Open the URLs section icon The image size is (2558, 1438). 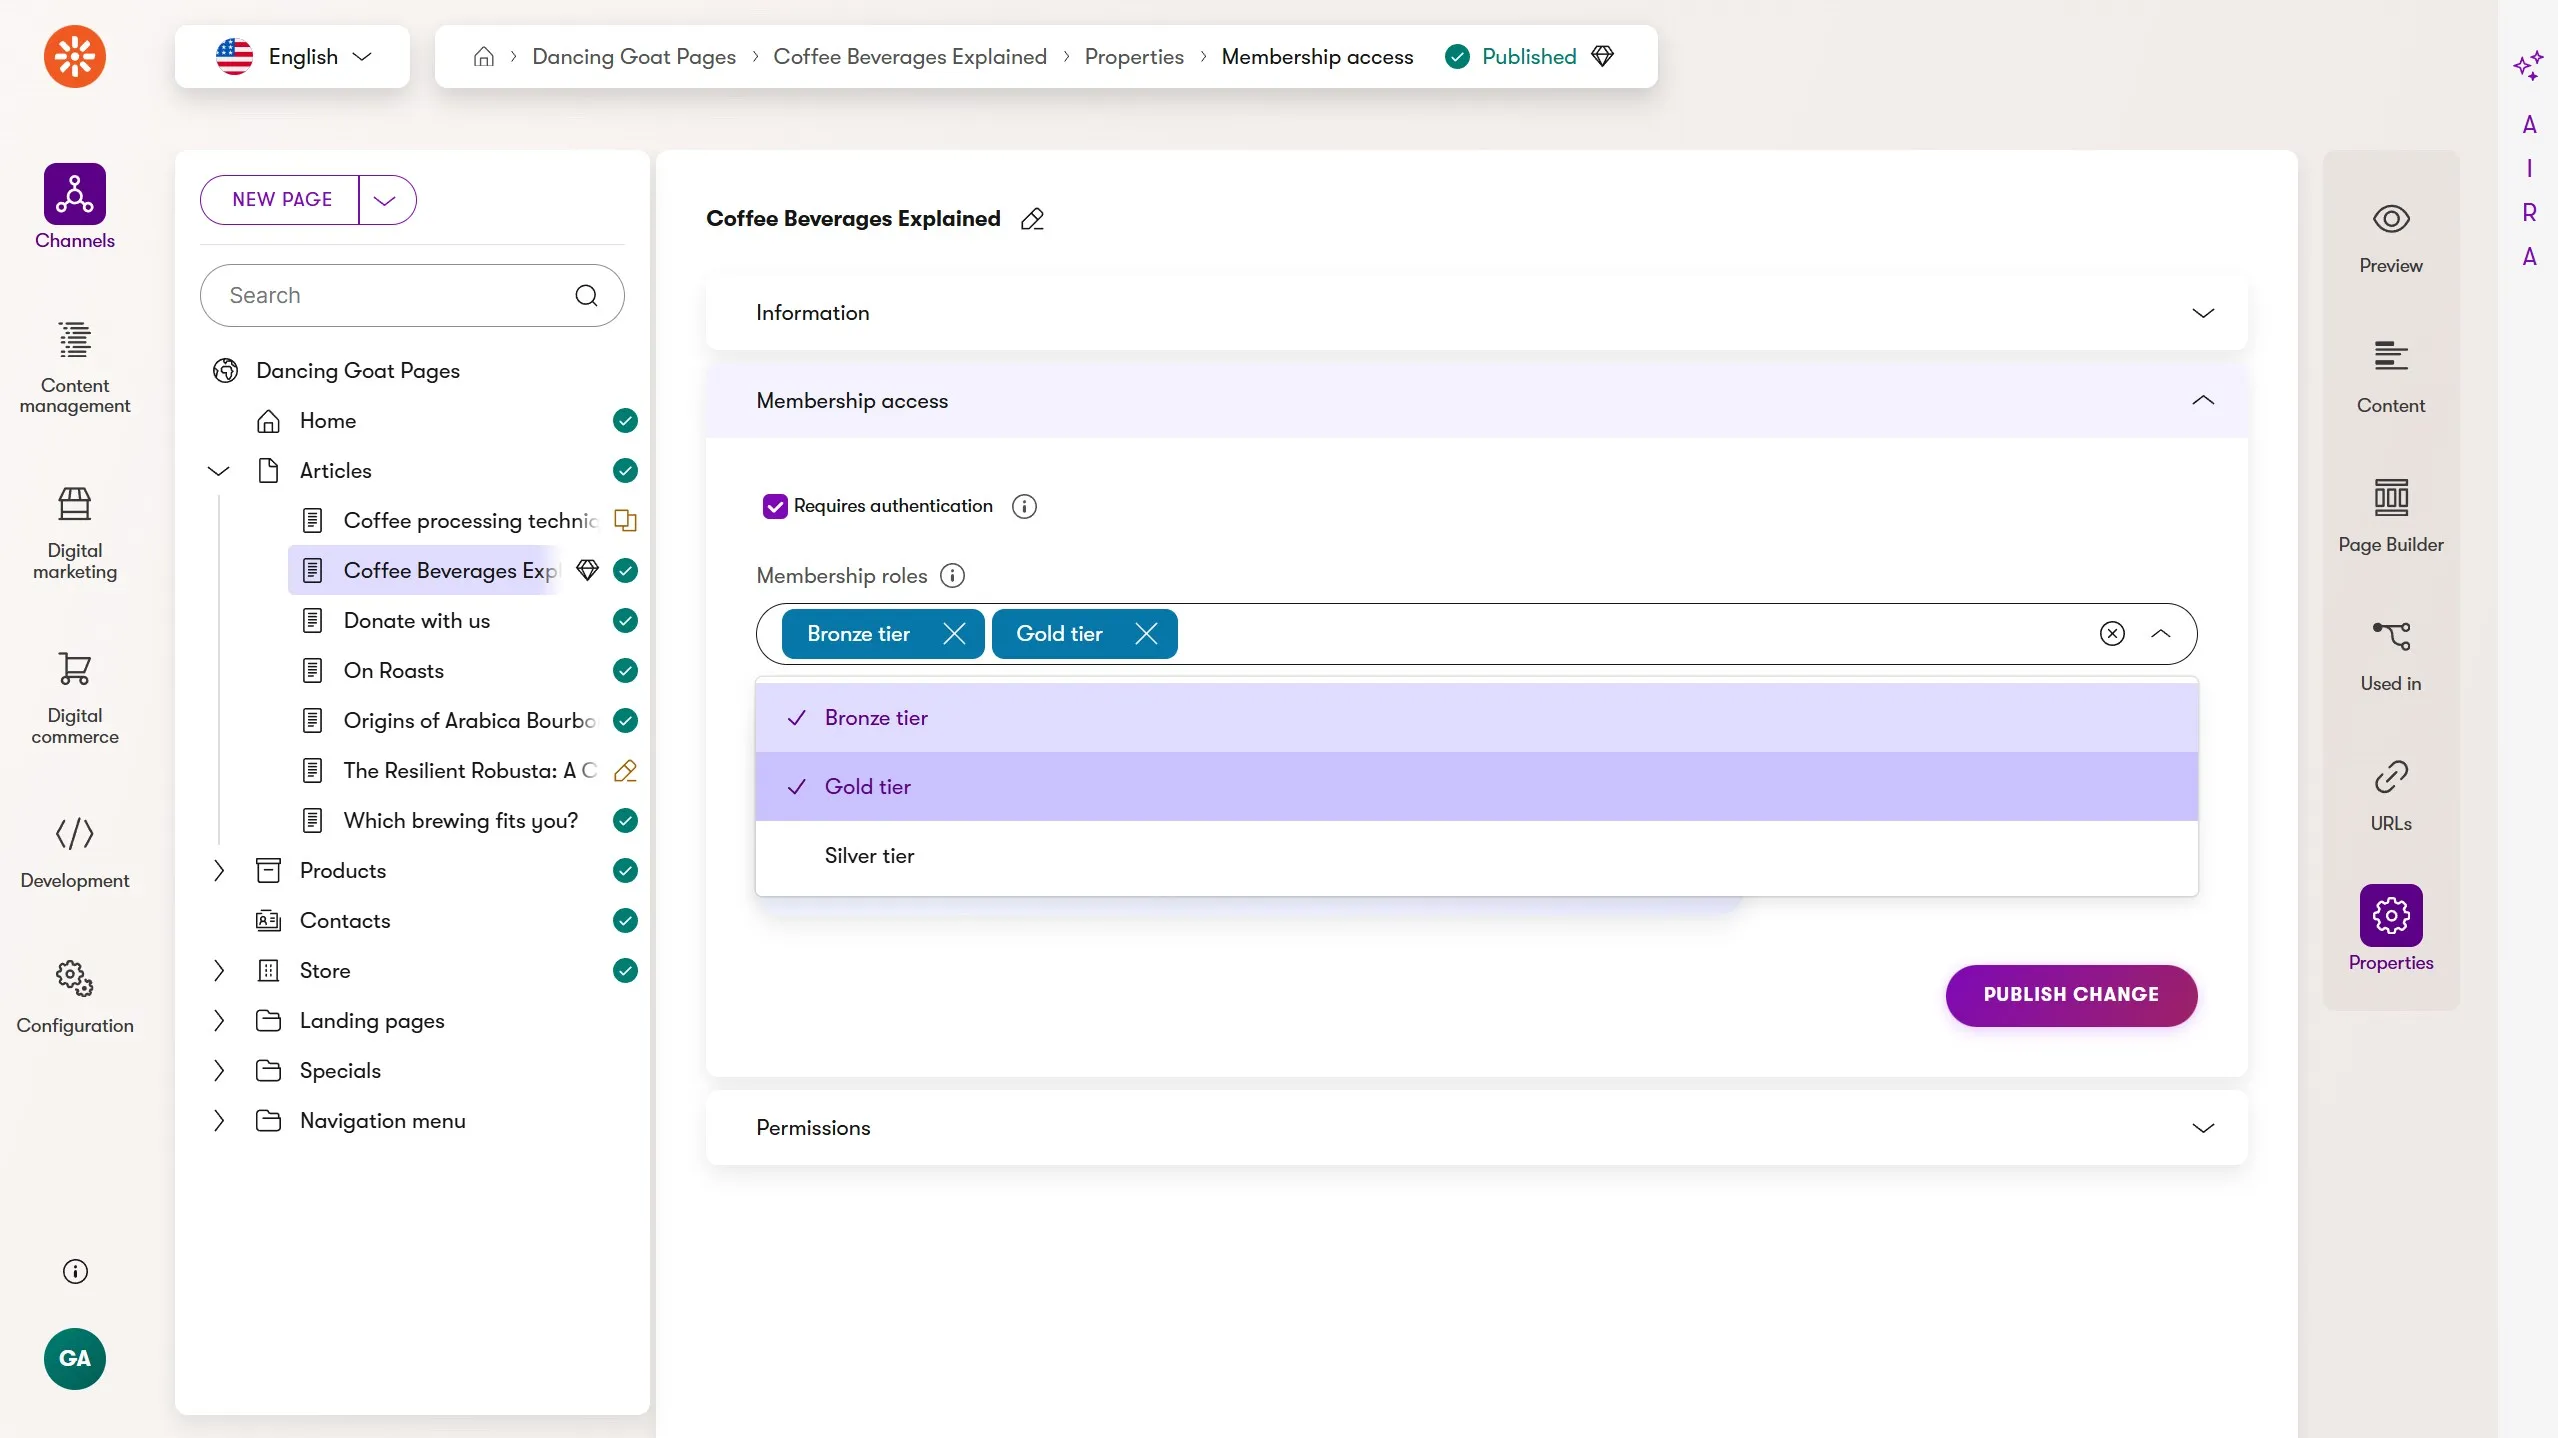(x=2390, y=777)
